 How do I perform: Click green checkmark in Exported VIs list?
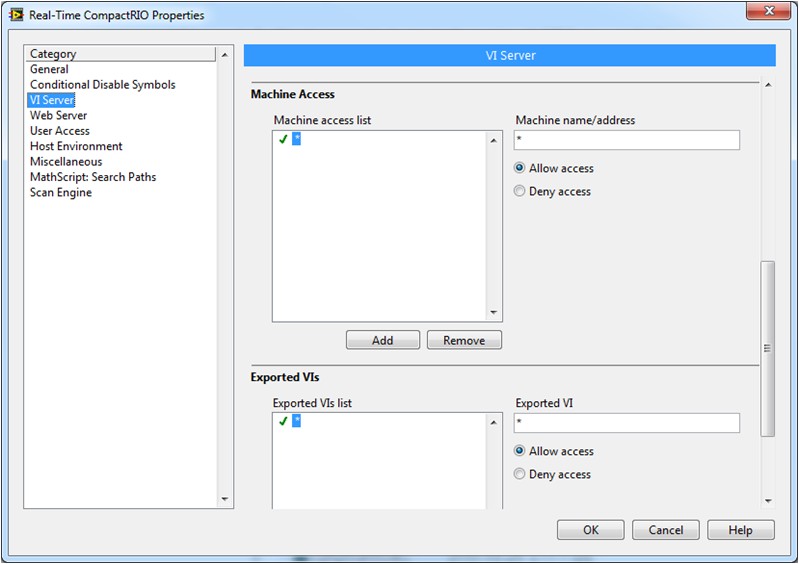[283, 421]
